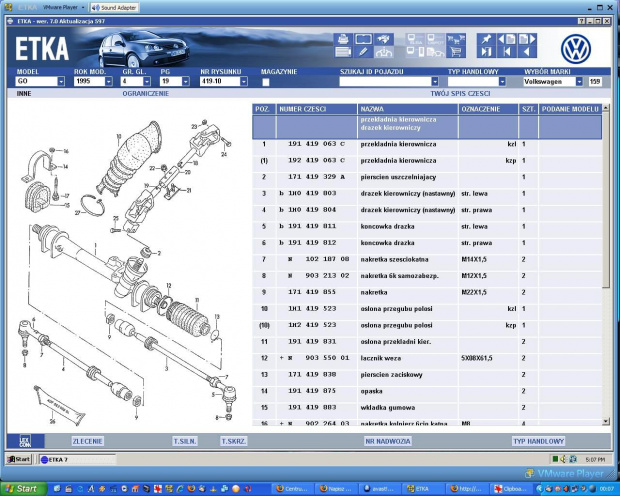The image size is (620, 496).
Task: Click the parts list scroll up arrow
Action: 606,108
